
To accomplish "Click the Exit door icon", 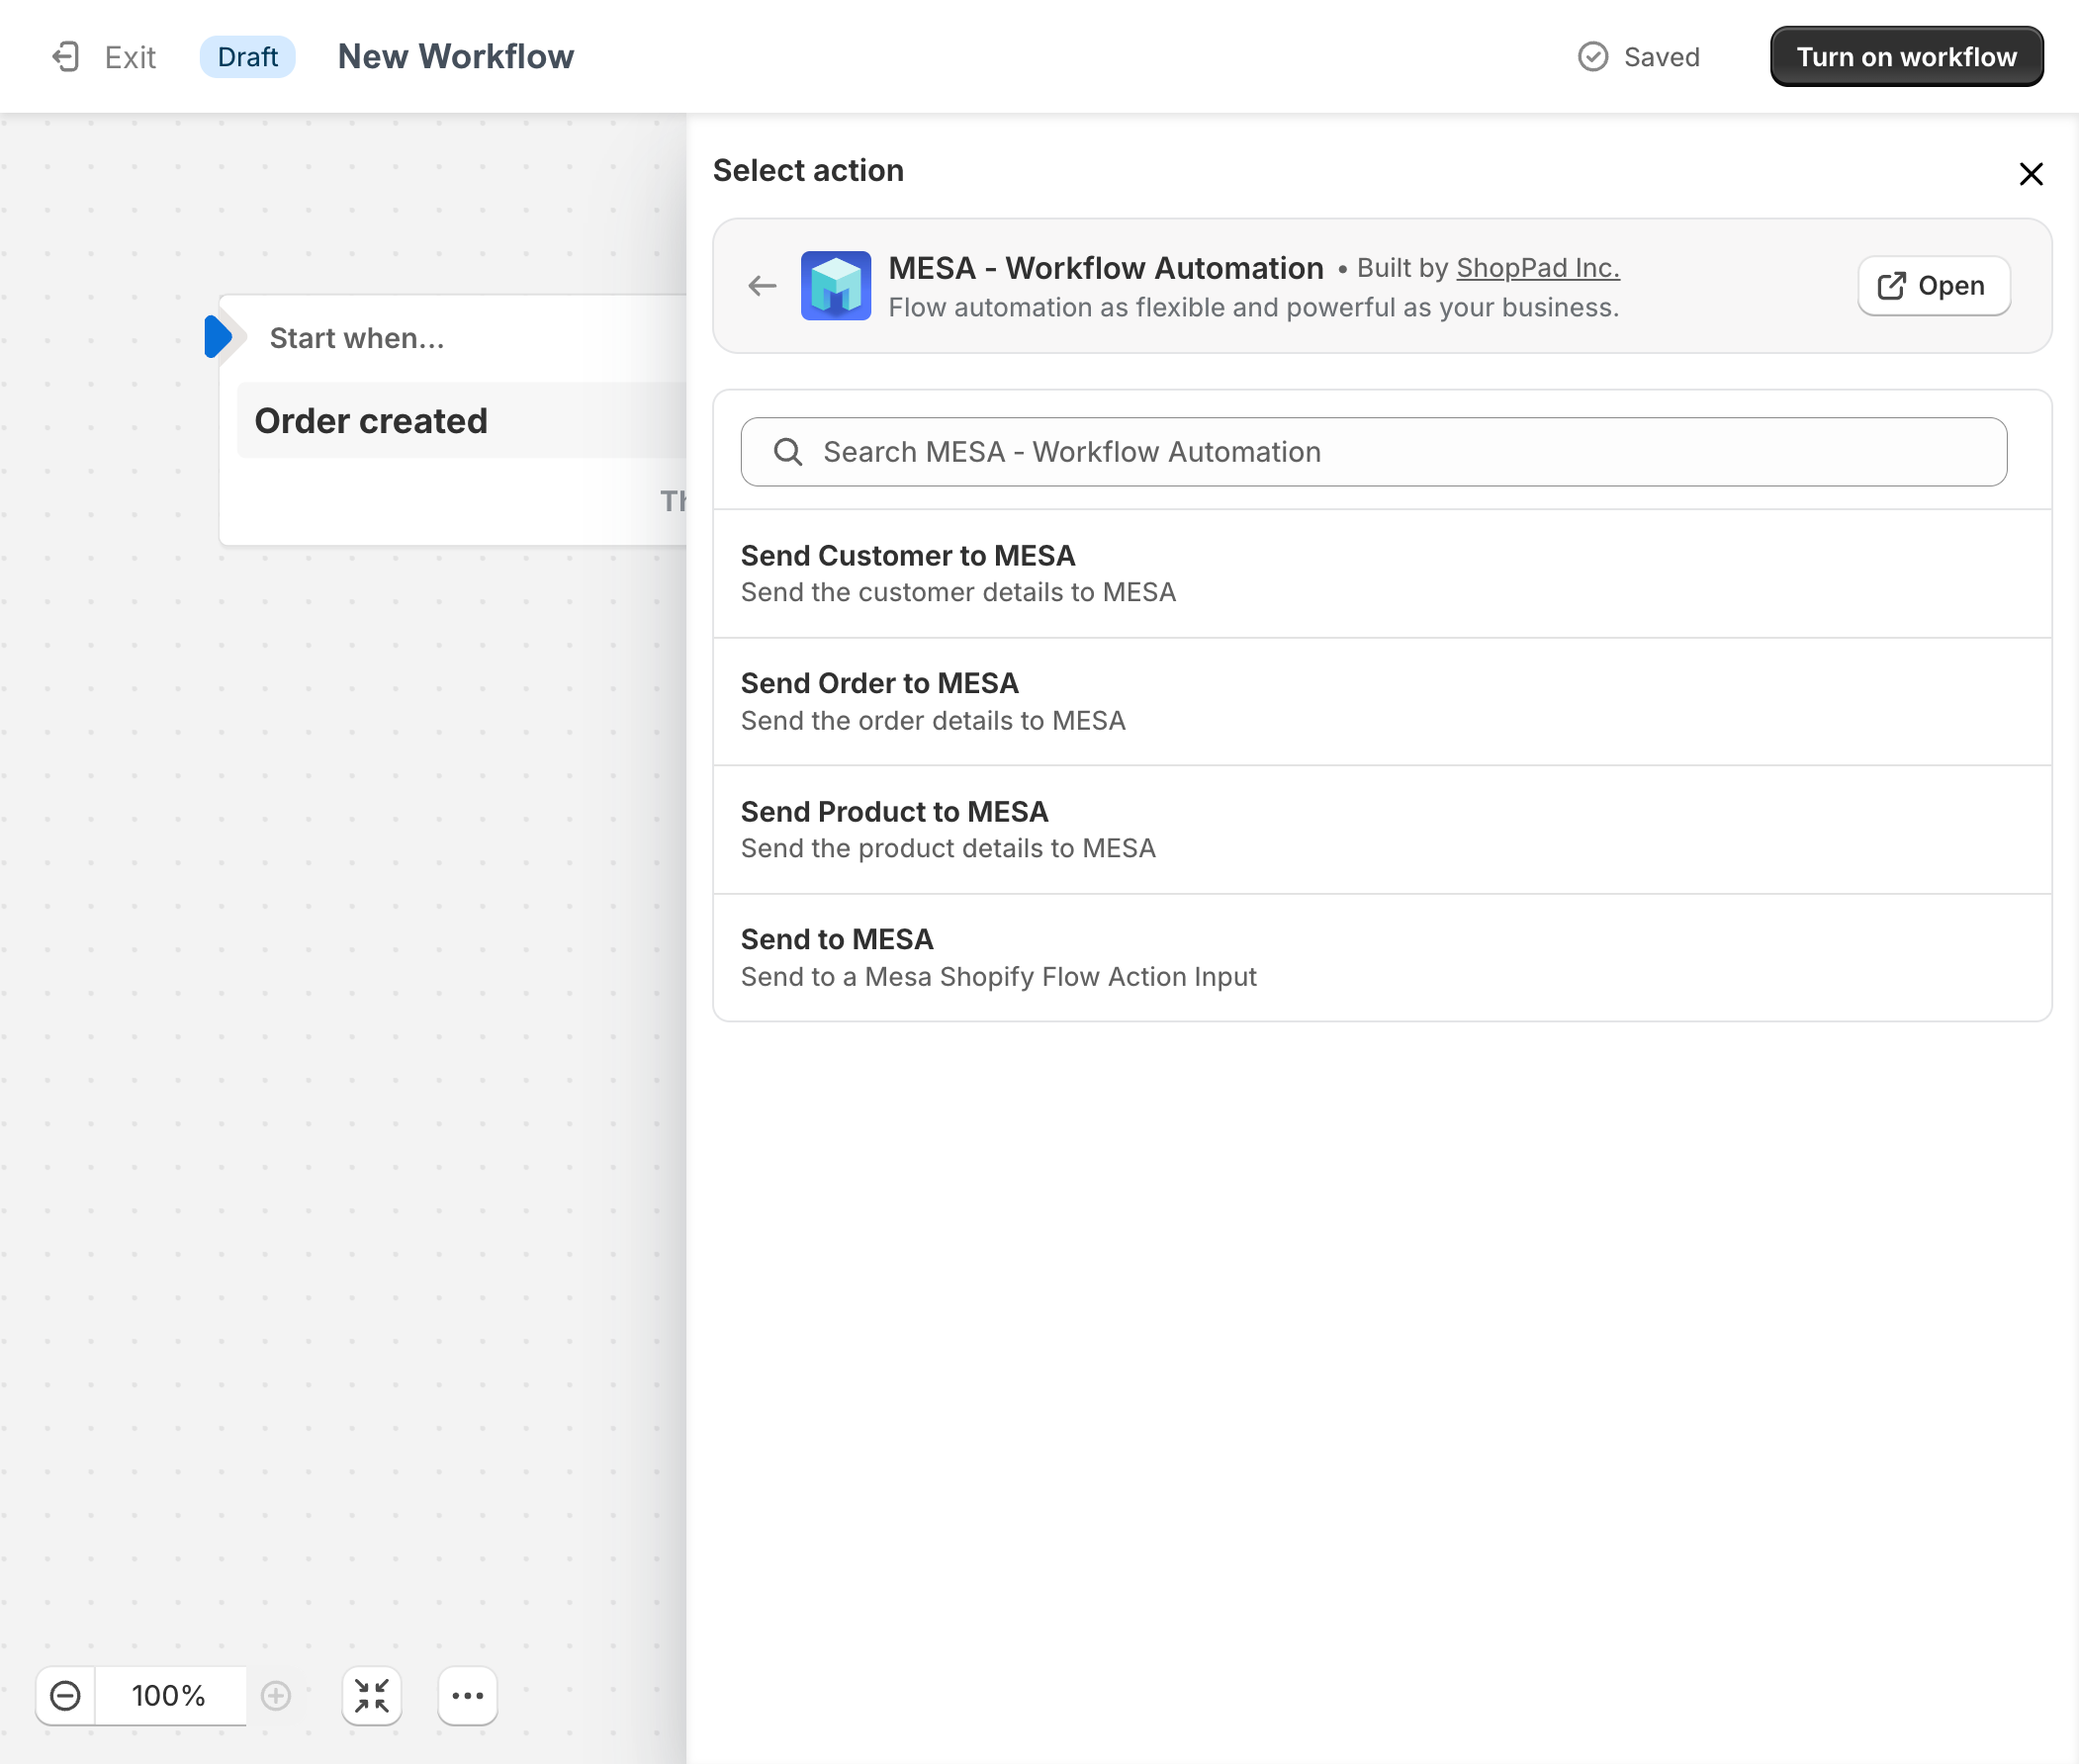I will coord(66,57).
